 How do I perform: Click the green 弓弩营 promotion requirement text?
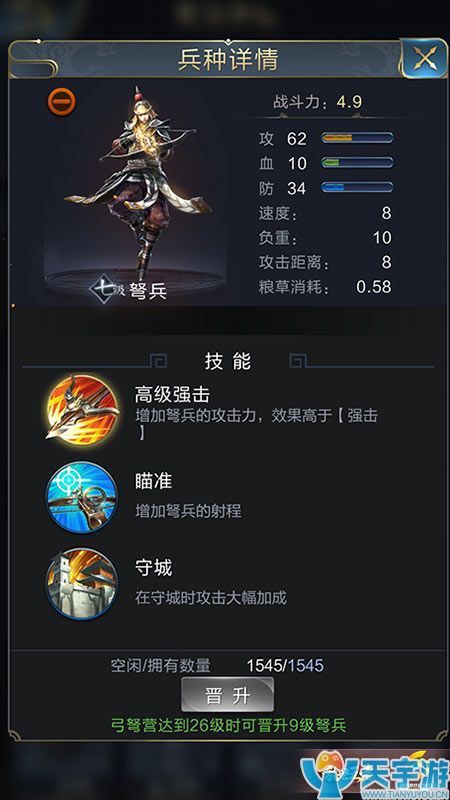229,725
